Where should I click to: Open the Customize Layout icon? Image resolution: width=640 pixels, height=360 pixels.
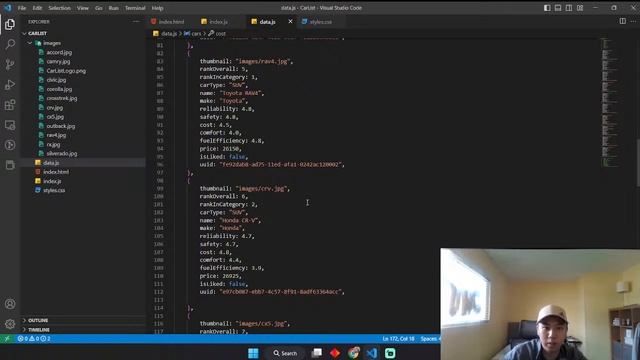[x=580, y=8]
